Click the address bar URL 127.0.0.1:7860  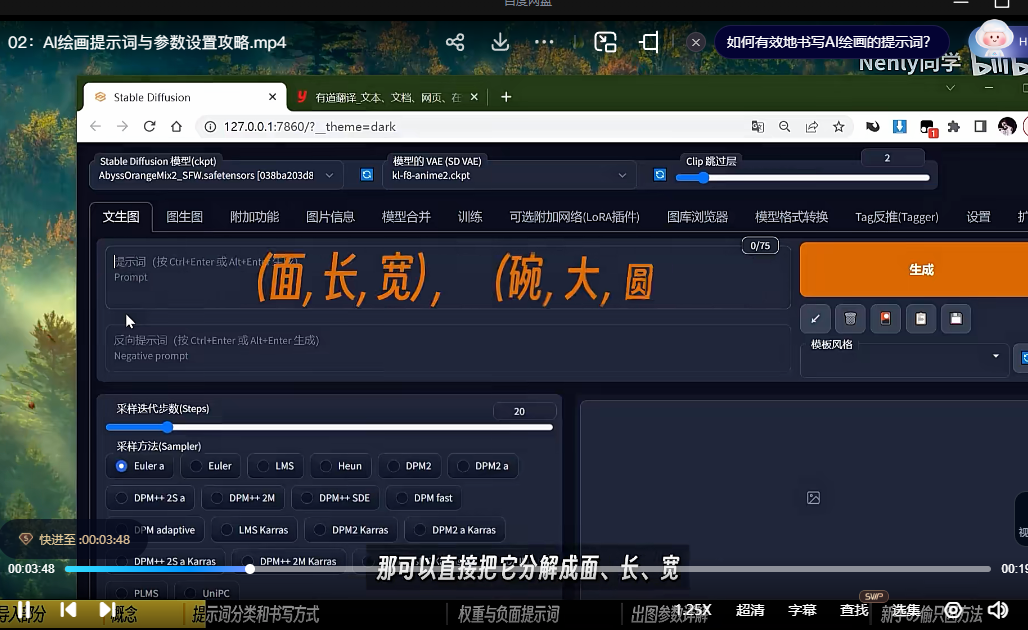309,127
